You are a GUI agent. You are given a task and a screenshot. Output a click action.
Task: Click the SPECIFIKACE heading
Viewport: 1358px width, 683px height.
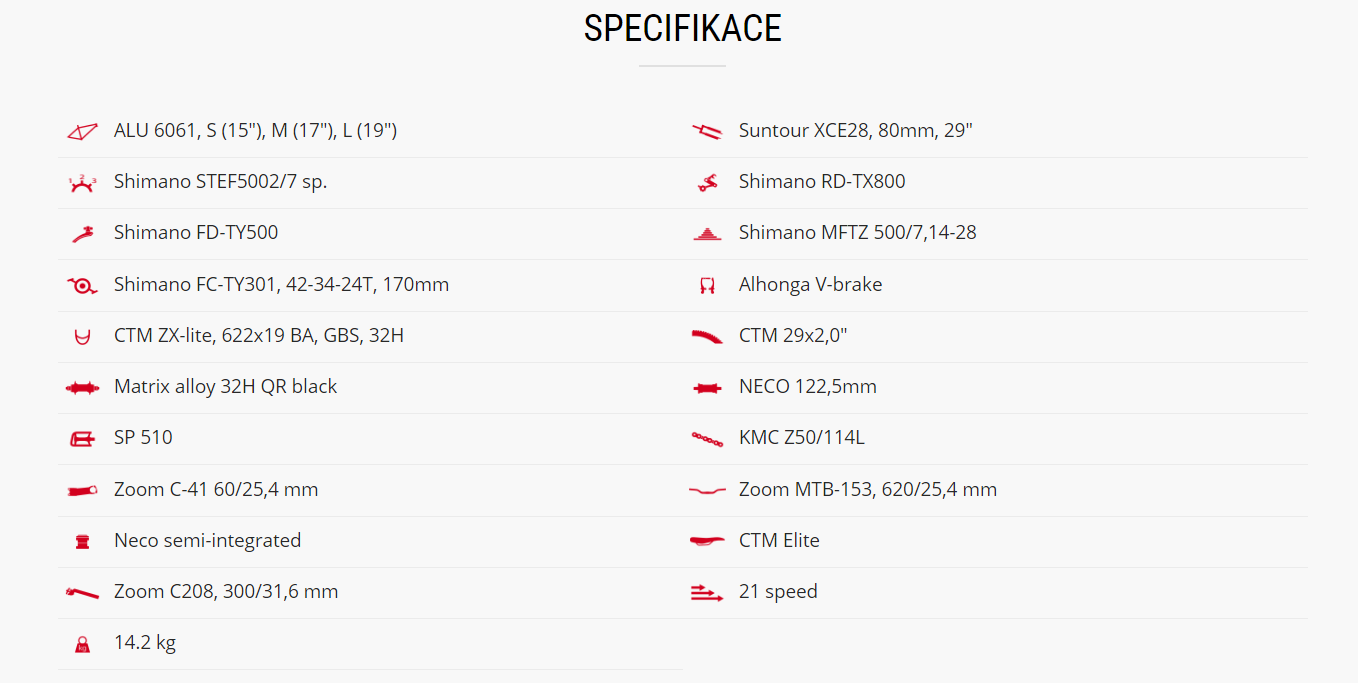pyautogui.click(x=683, y=28)
